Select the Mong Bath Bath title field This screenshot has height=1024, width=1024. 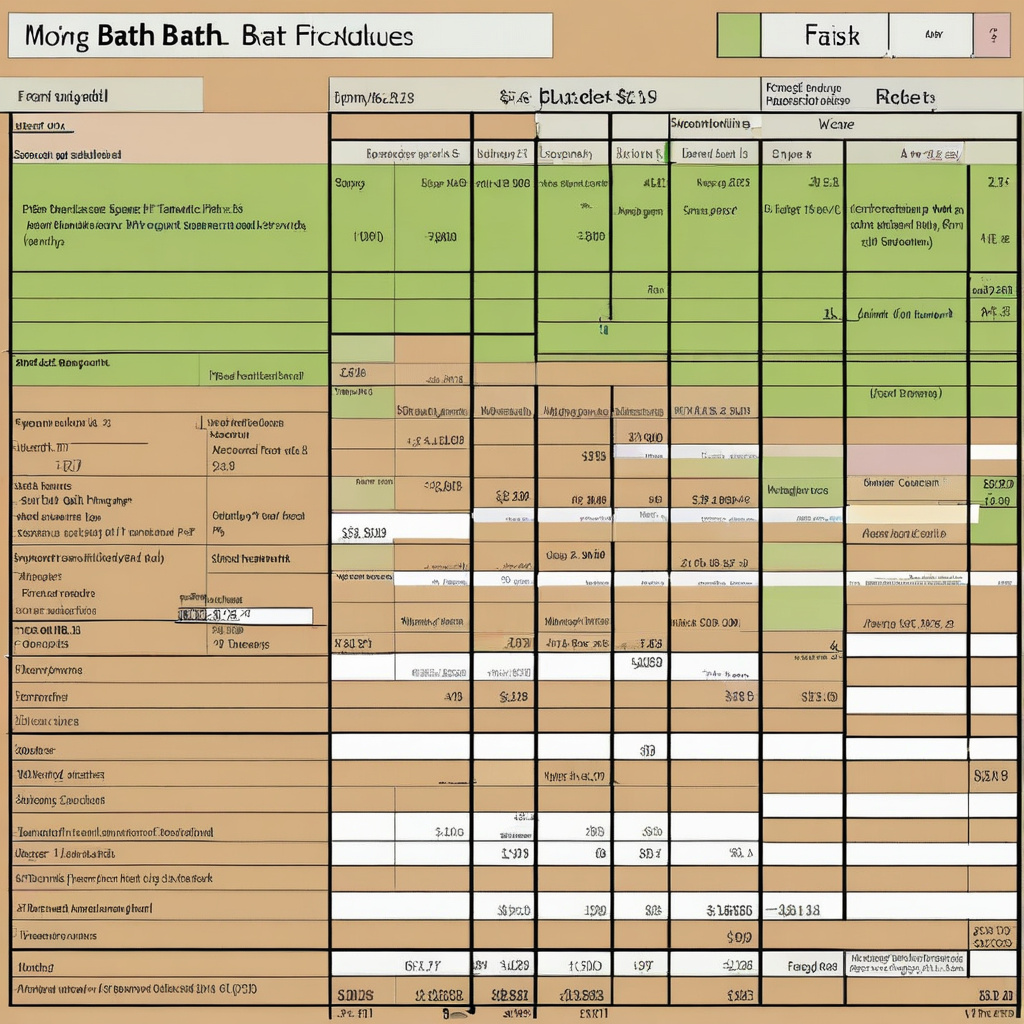[280, 36]
